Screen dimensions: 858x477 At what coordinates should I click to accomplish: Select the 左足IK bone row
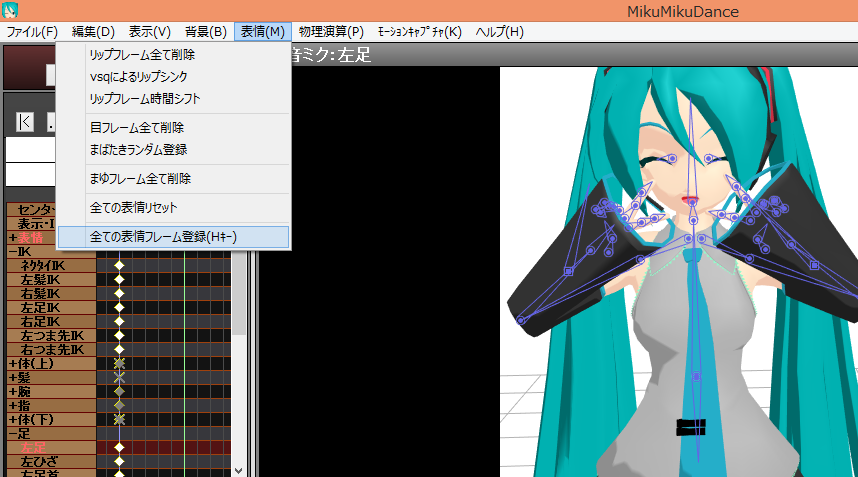(x=51, y=308)
